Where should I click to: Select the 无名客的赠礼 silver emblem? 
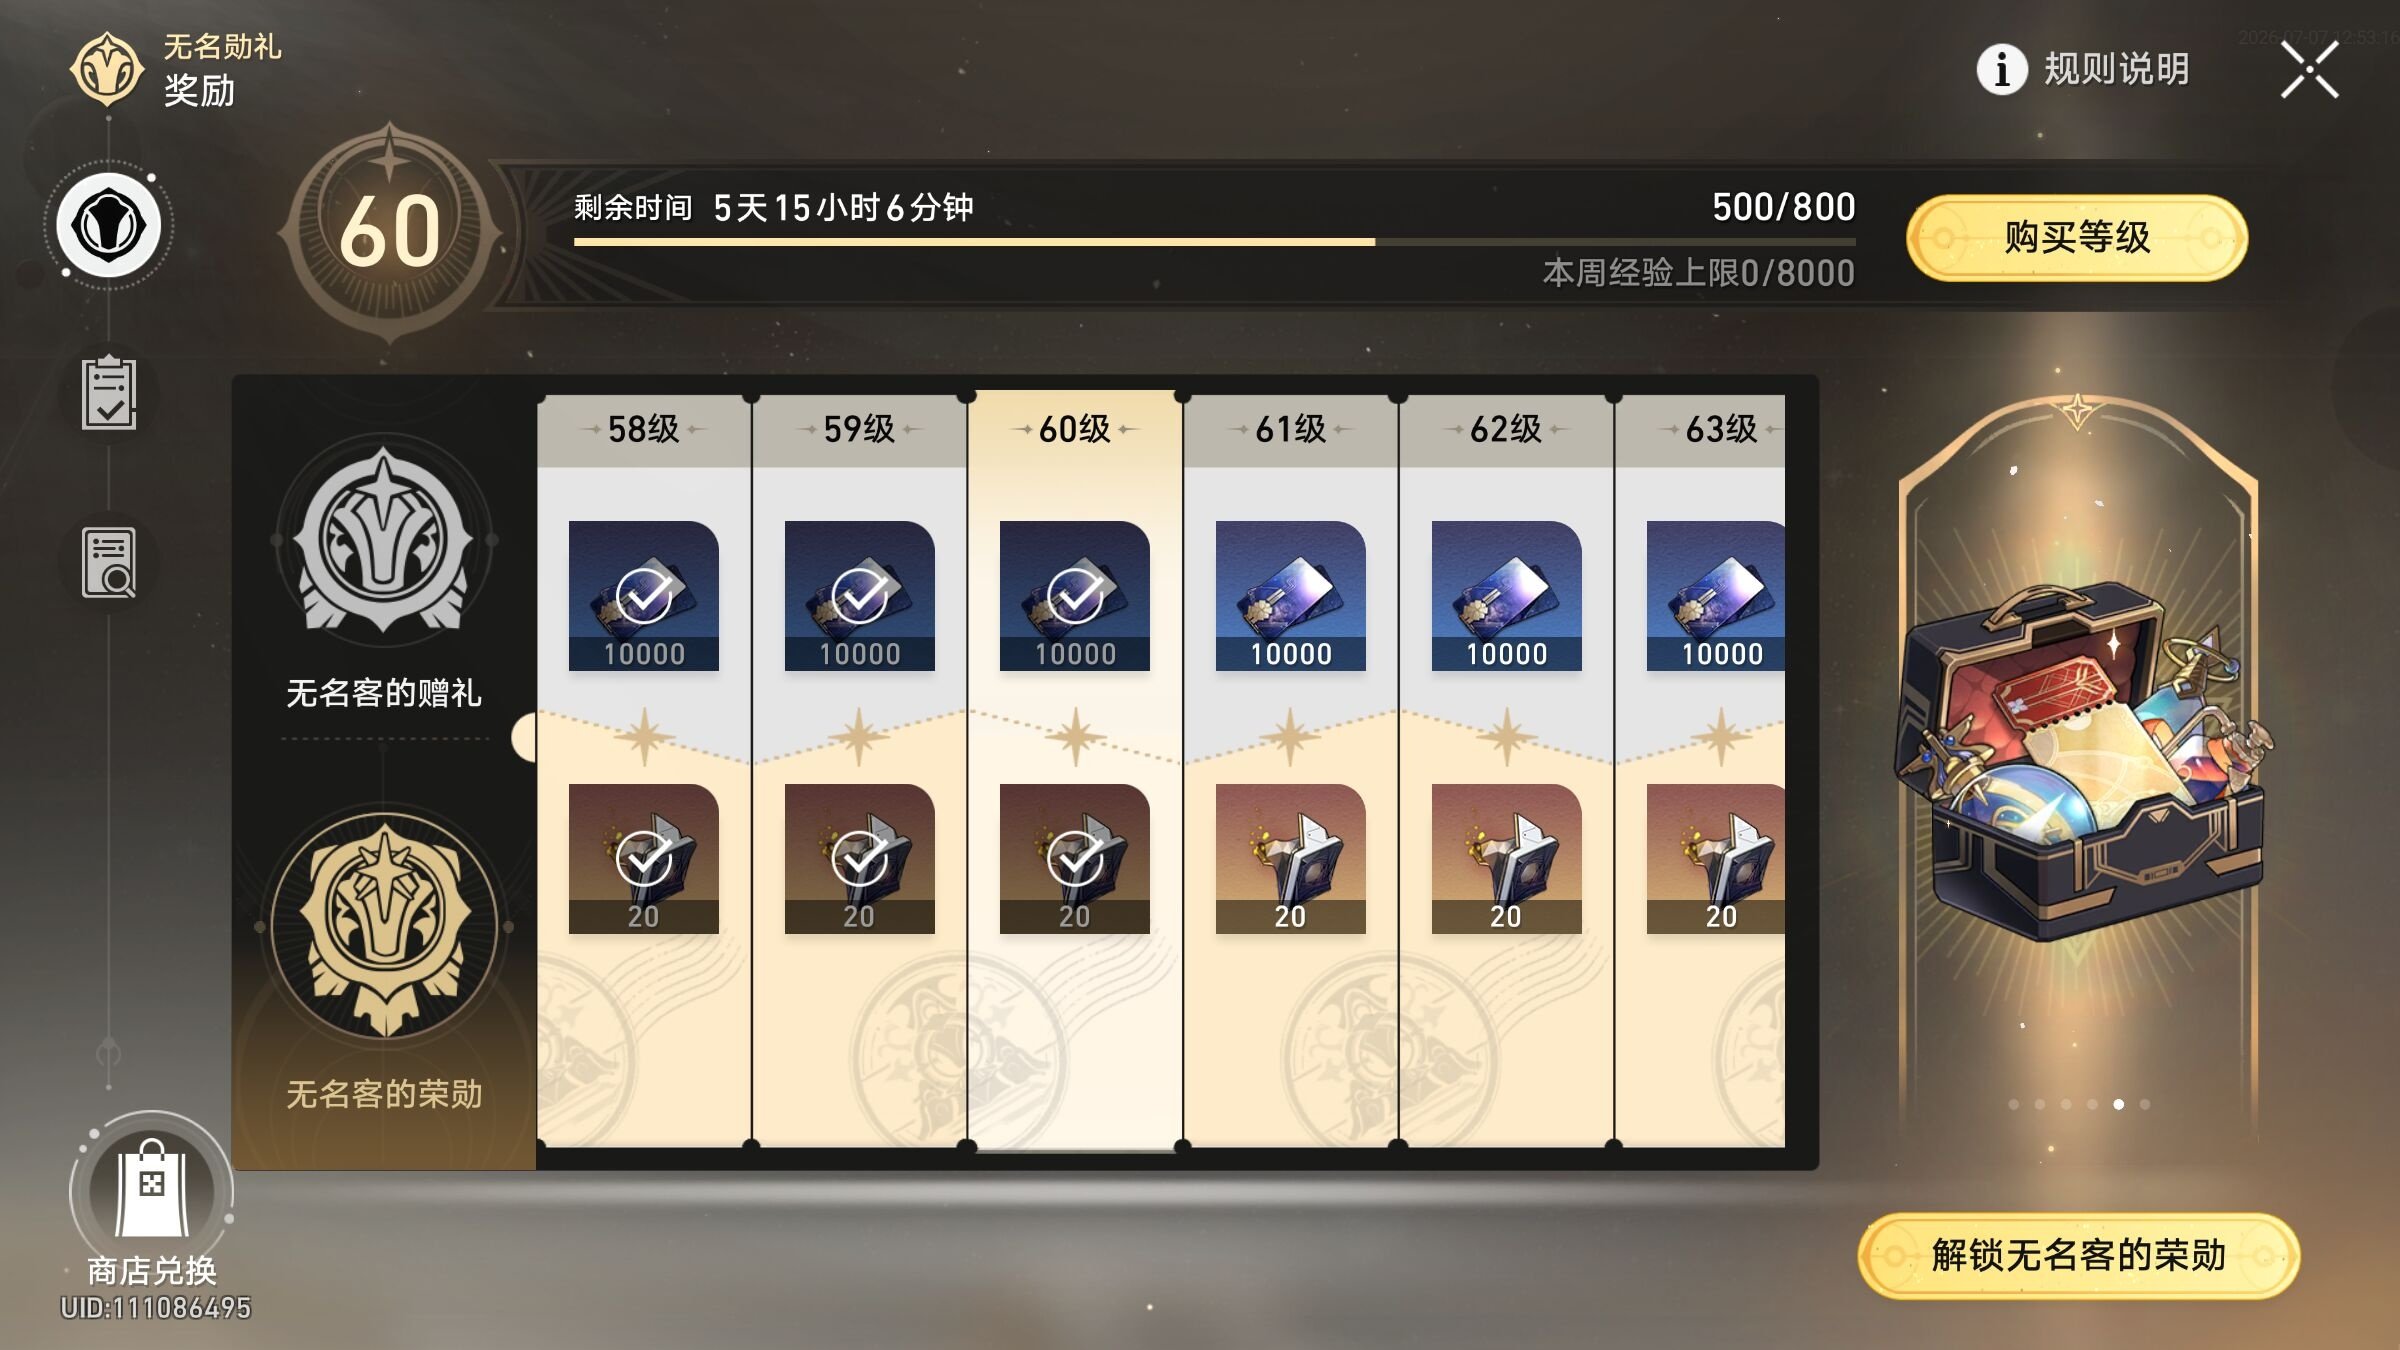[x=384, y=541]
